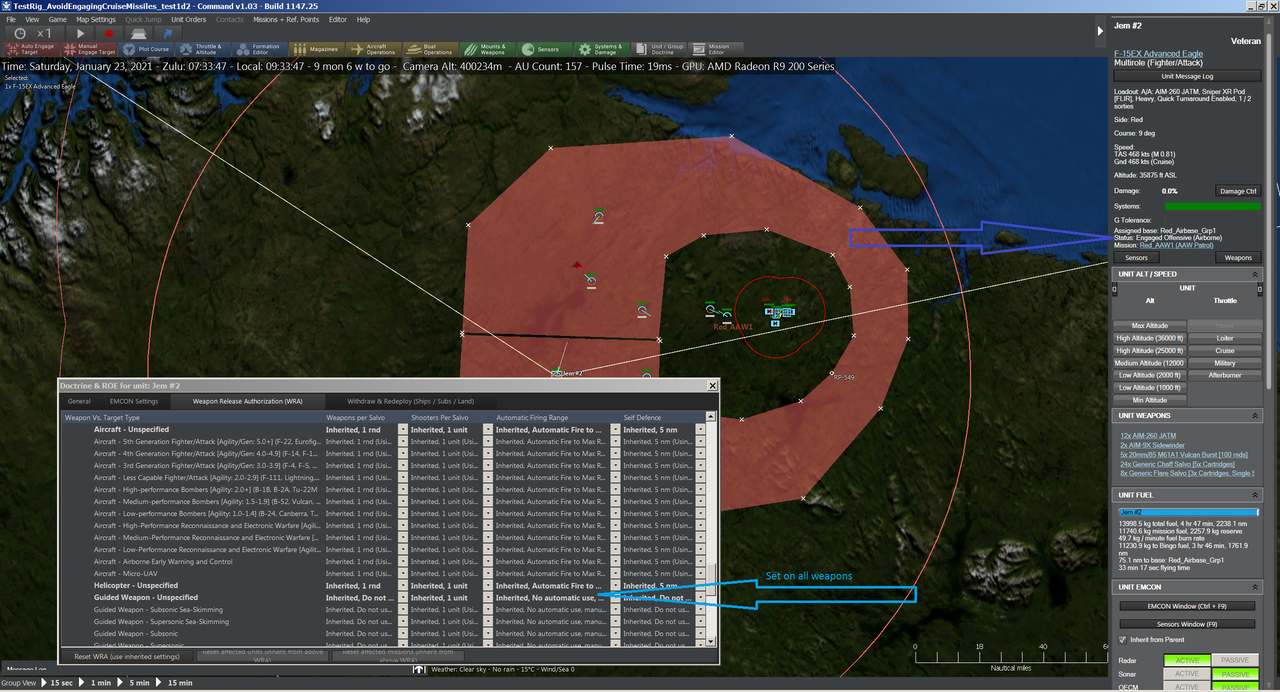Viewport: 1280px width, 692px height.
Task: Close the Doctrine & ROE window
Action: 713,385
